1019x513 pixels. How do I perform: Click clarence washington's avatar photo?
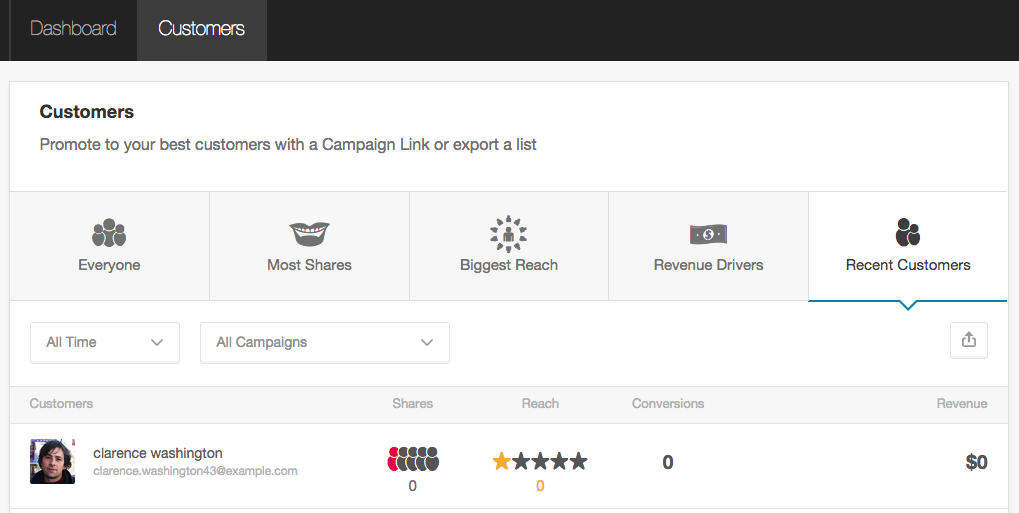(52, 461)
